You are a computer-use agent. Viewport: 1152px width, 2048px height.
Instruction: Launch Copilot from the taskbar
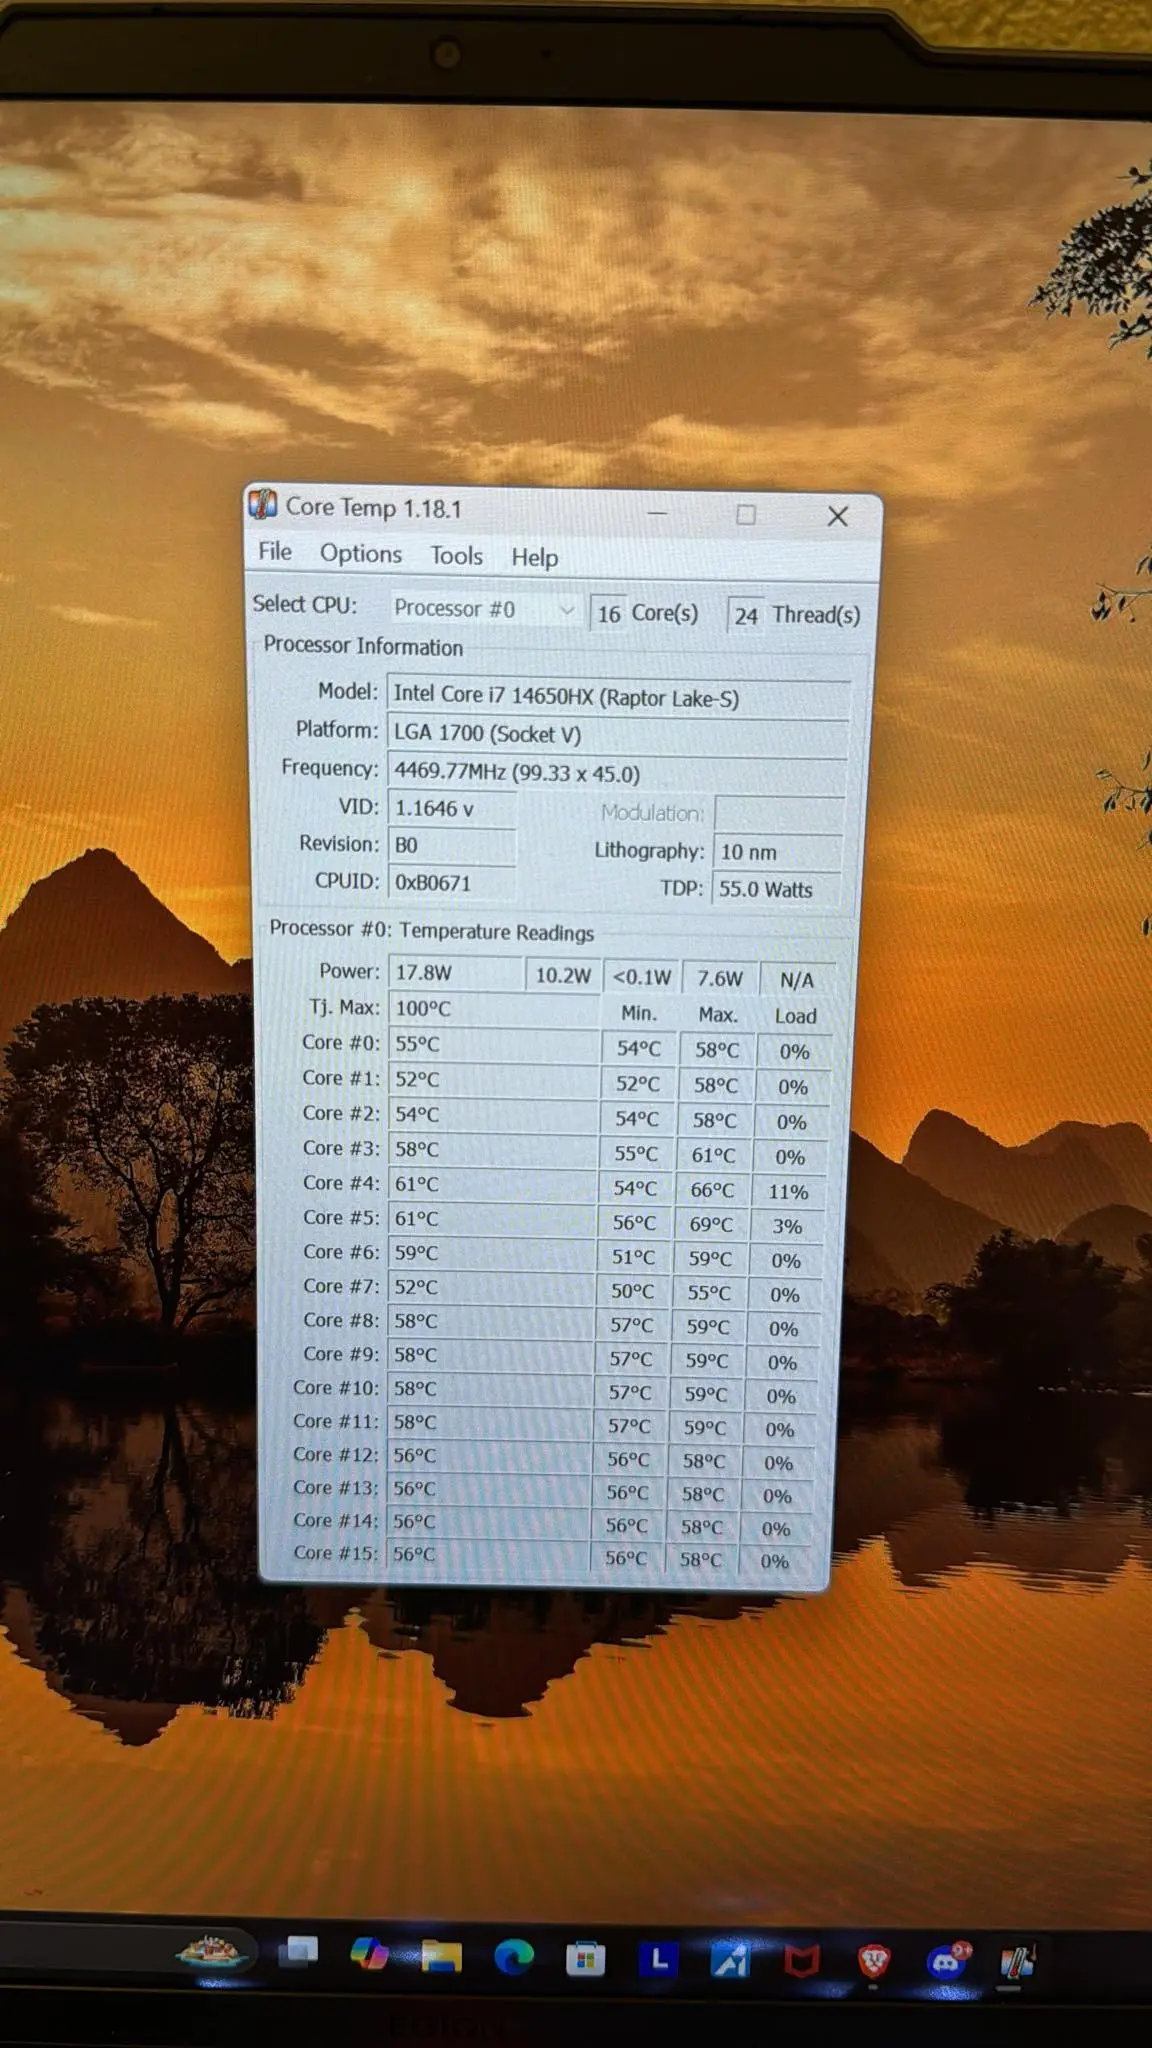[x=369, y=1953]
